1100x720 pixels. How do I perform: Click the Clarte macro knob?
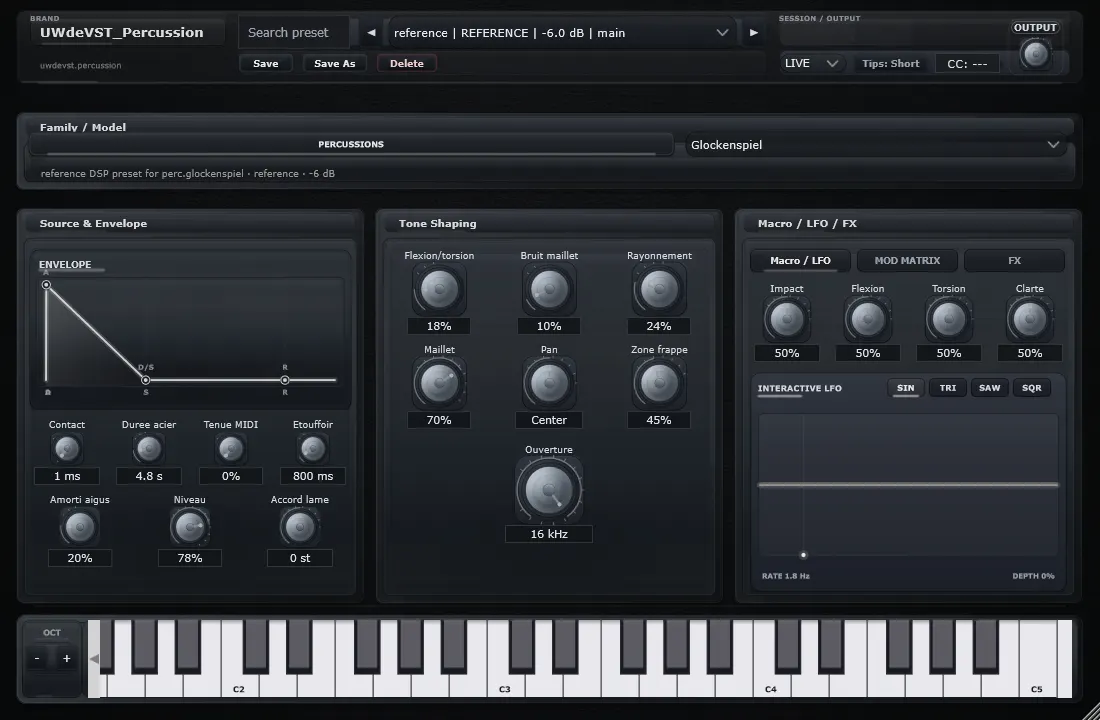click(1030, 319)
